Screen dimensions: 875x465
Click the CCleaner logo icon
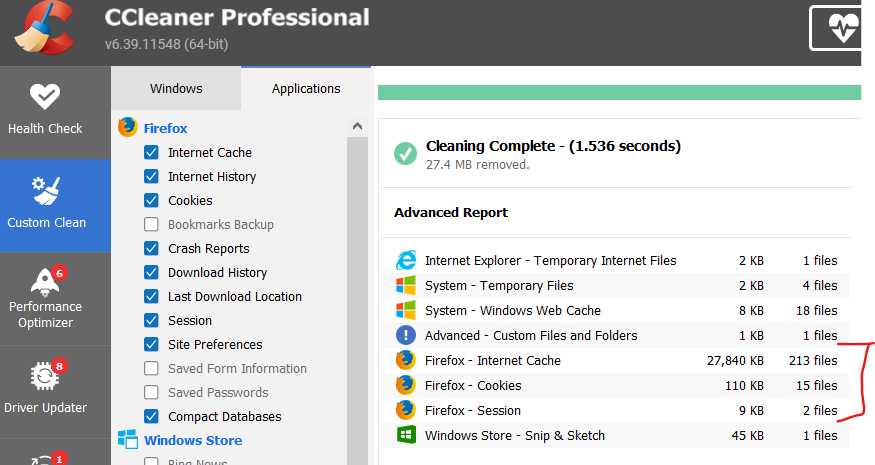pos(42,30)
